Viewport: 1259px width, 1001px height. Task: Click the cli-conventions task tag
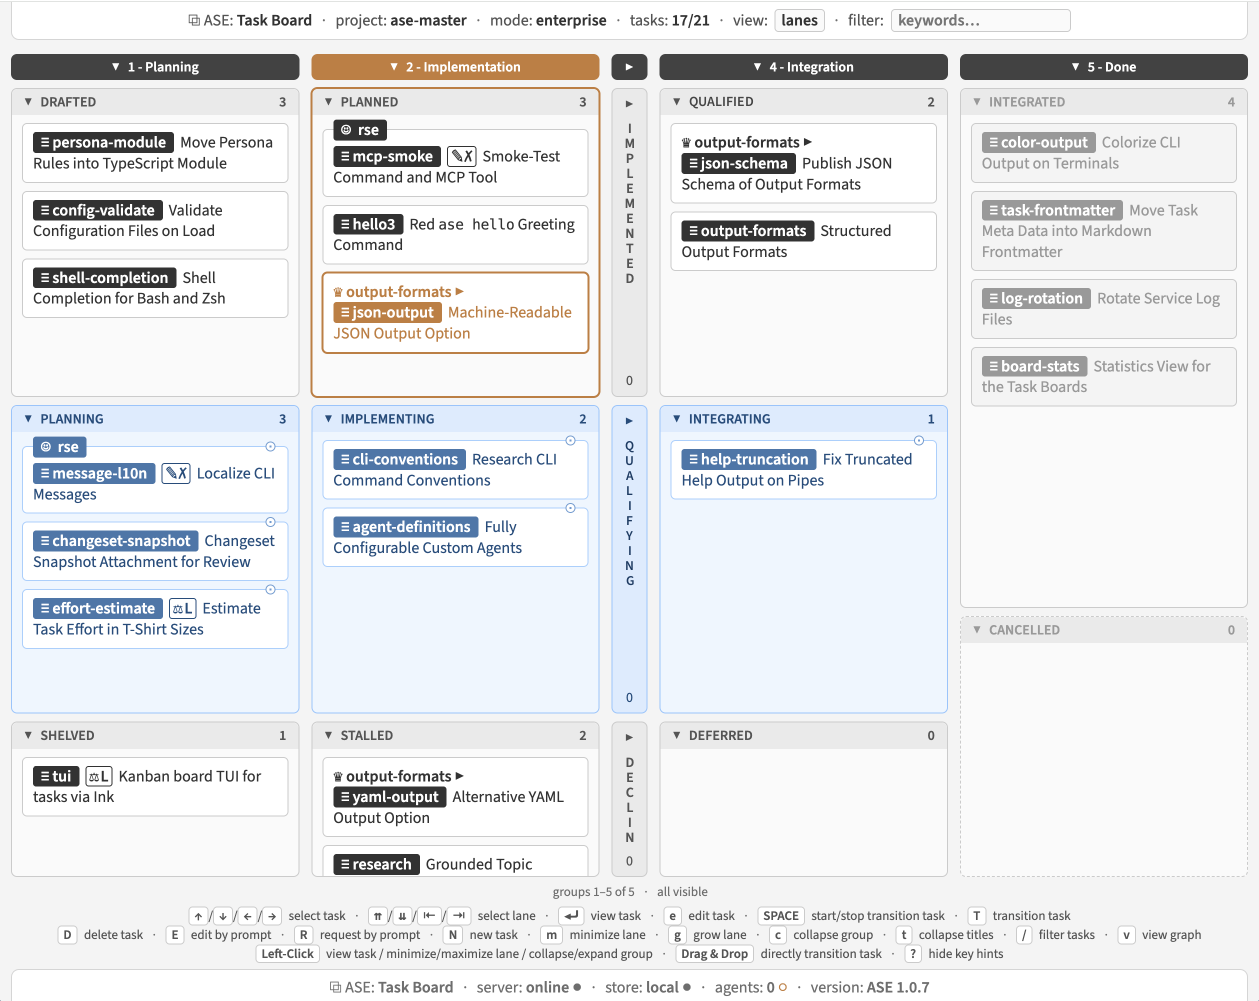pos(399,459)
